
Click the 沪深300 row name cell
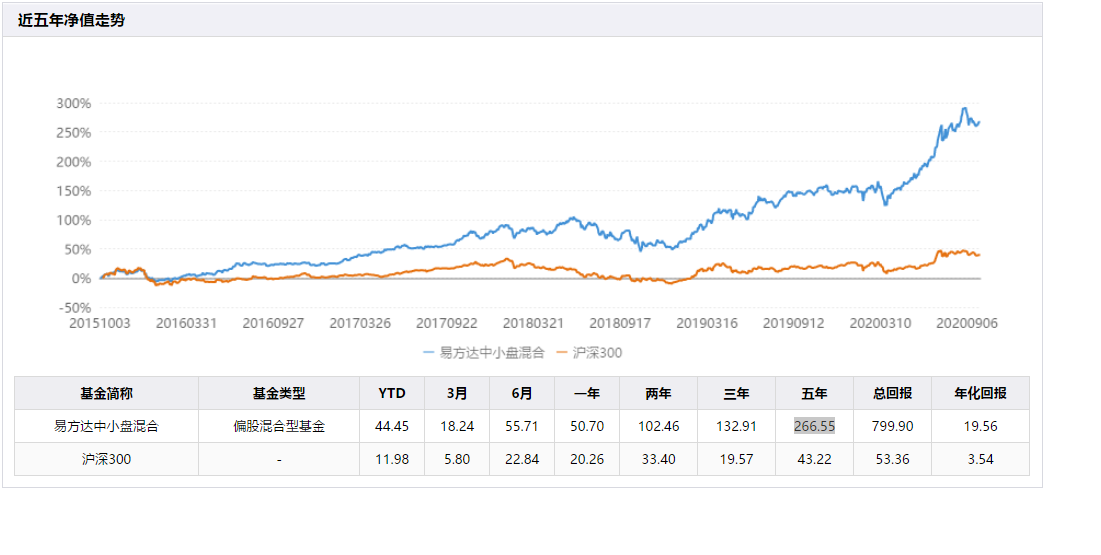point(106,459)
